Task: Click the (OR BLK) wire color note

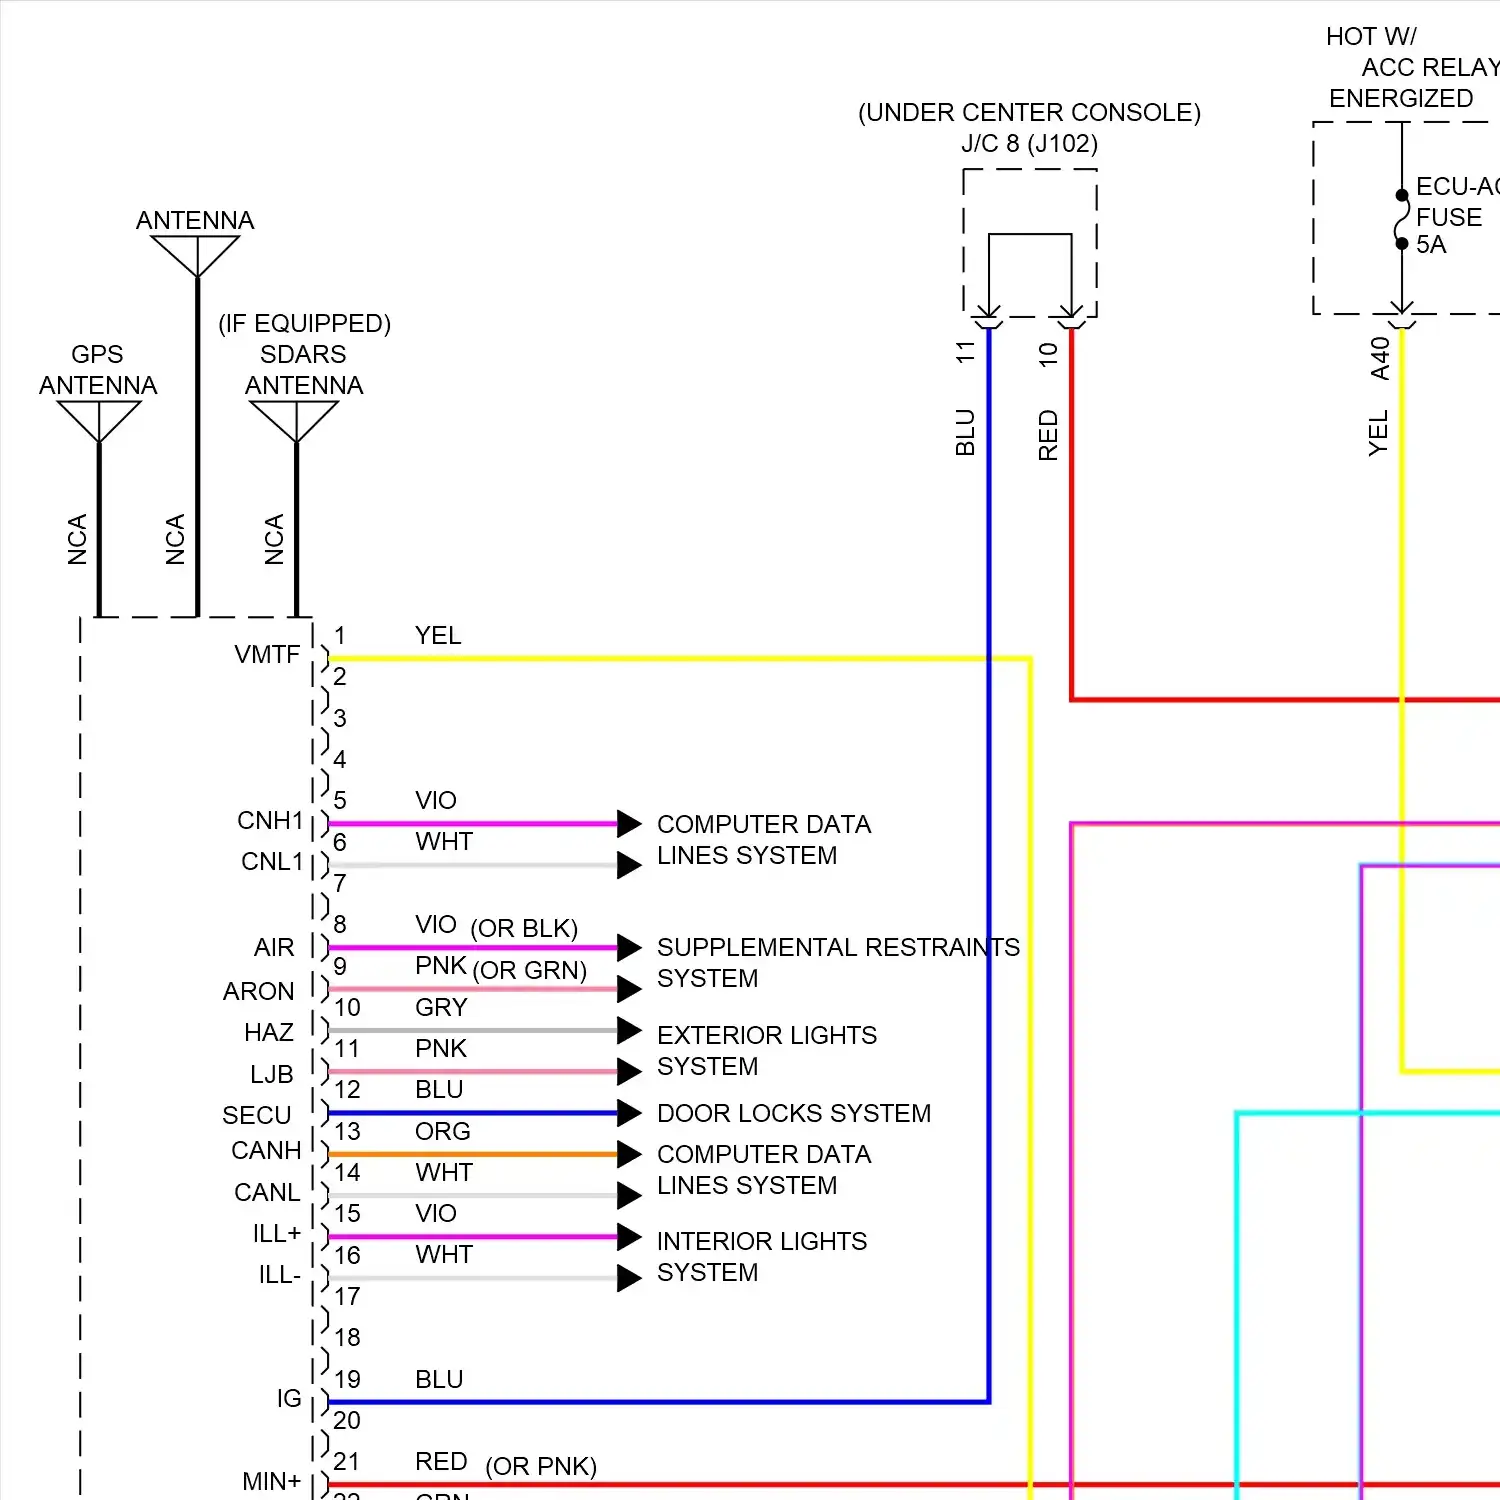Action: coord(524,928)
